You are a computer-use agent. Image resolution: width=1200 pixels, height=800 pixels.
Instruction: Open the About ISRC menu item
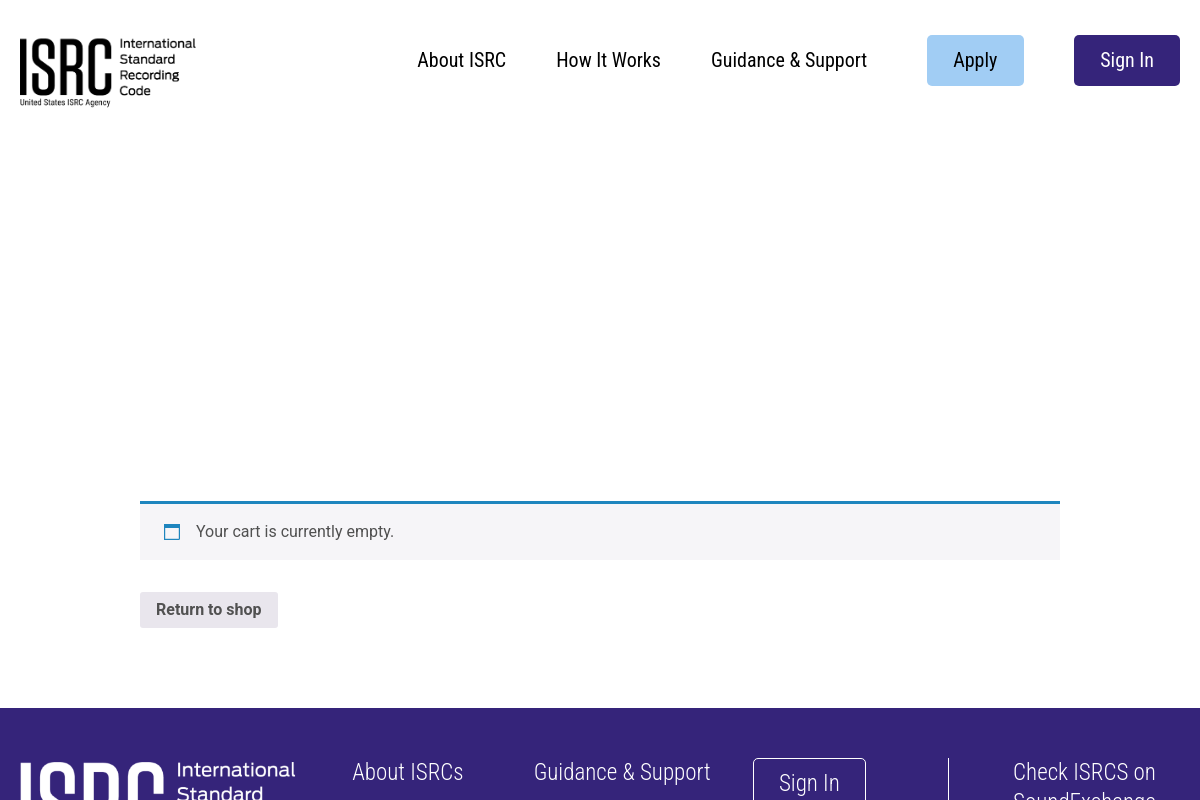tap(461, 60)
